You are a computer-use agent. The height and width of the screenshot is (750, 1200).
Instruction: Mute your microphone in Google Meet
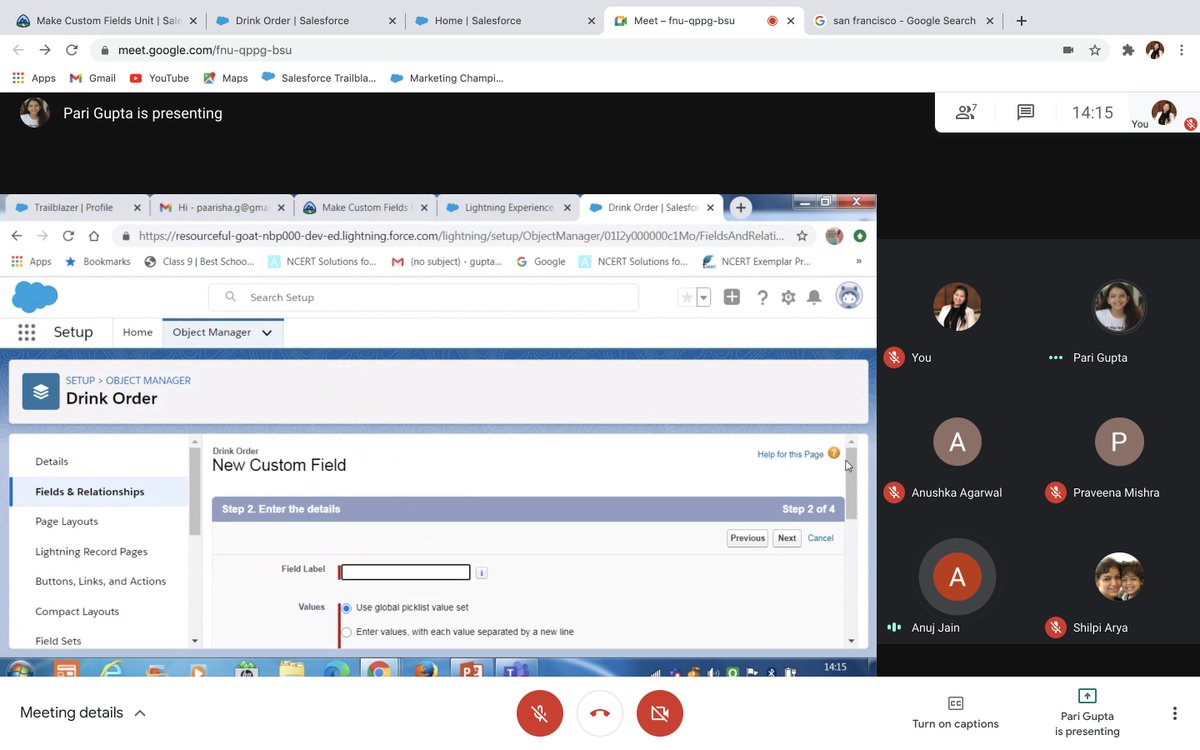(539, 713)
